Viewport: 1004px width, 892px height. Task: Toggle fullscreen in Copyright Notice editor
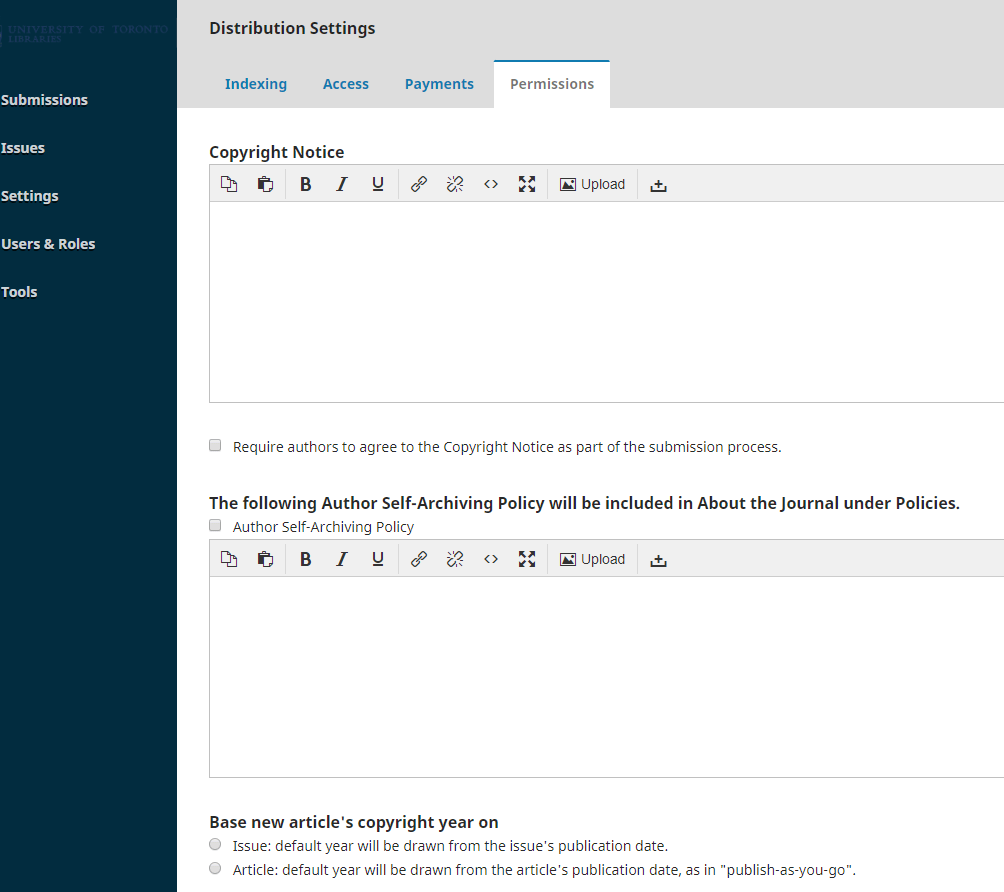[527, 184]
